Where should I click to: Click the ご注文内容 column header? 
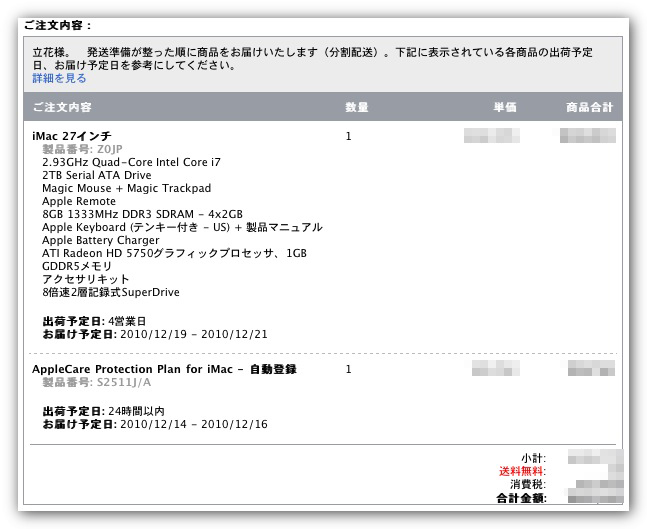click(x=62, y=107)
